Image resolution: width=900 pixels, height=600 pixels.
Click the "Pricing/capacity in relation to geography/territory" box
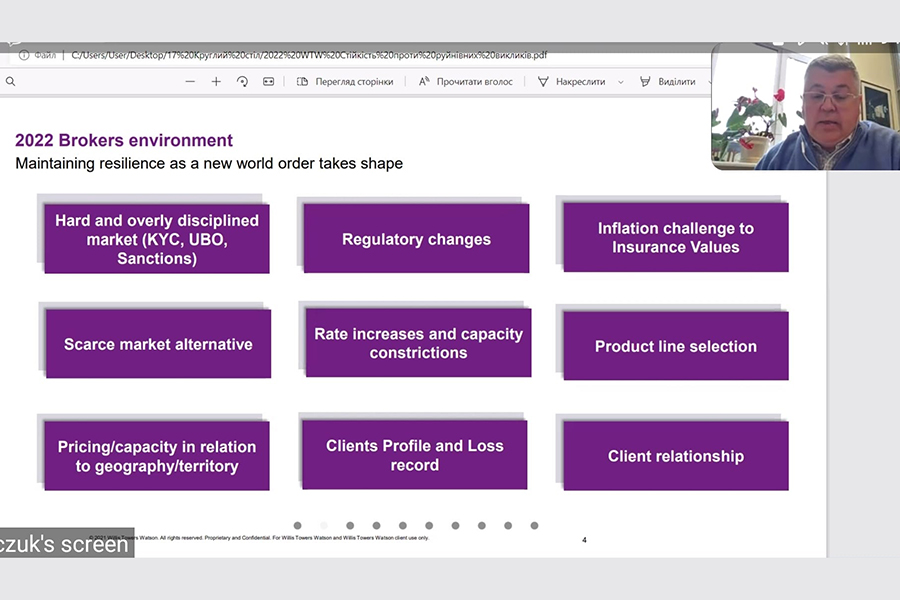pos(157,456)
